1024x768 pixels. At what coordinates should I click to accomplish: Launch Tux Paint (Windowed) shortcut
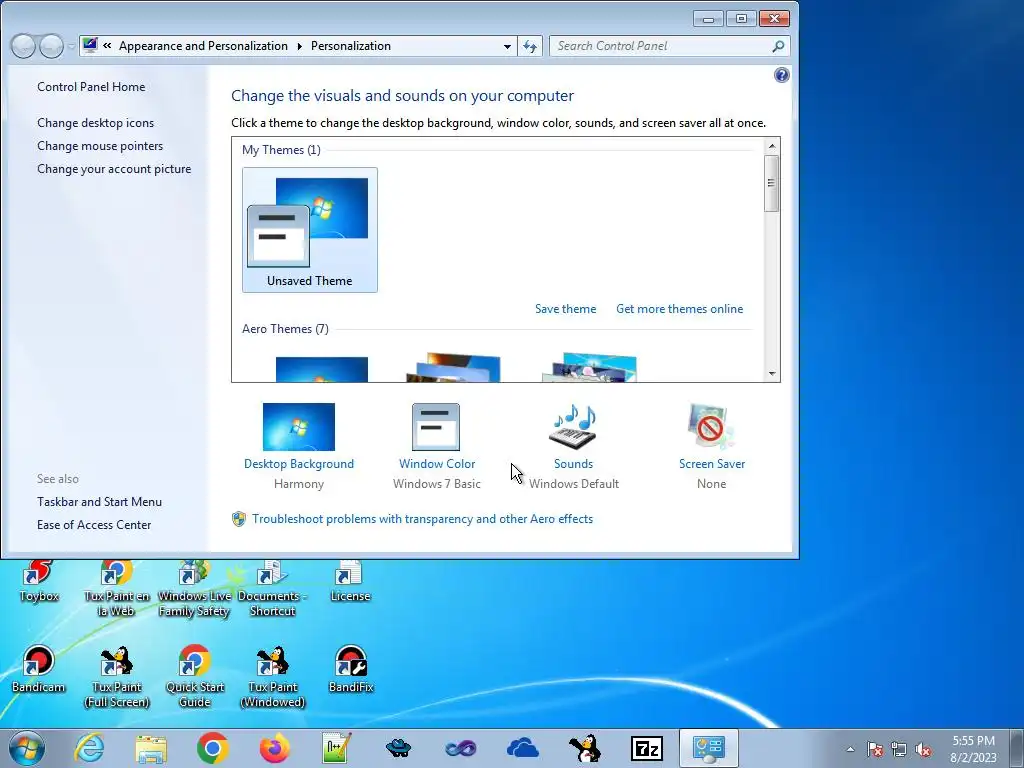(x=272, y=677)
